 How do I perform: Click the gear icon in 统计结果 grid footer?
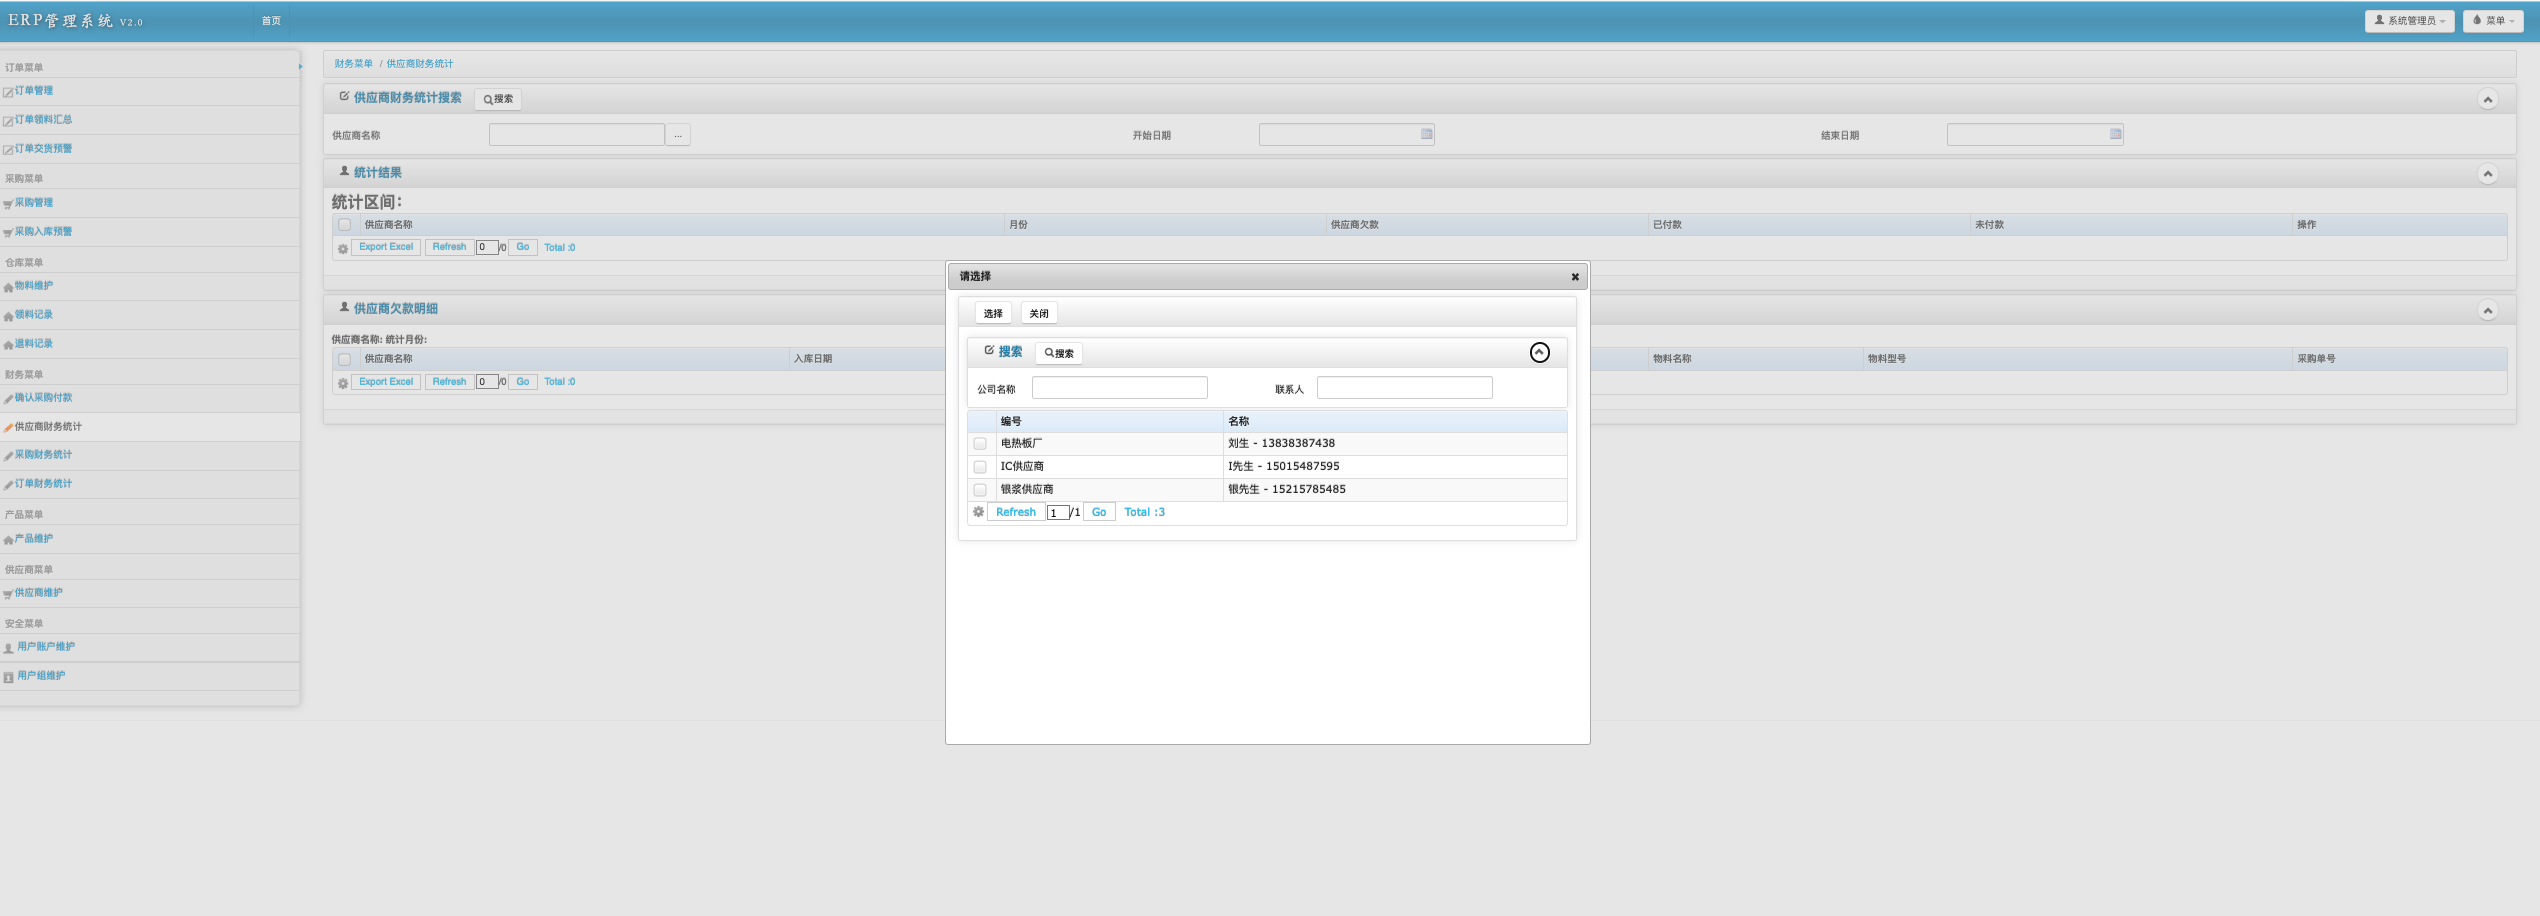pos(343,248)
